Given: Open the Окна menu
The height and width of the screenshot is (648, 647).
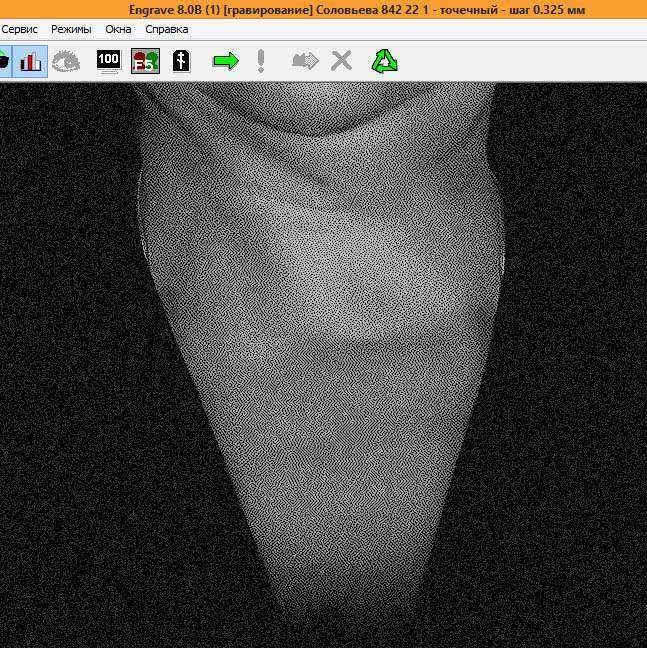Looking at the screenshot, I should tap(118, 30).
